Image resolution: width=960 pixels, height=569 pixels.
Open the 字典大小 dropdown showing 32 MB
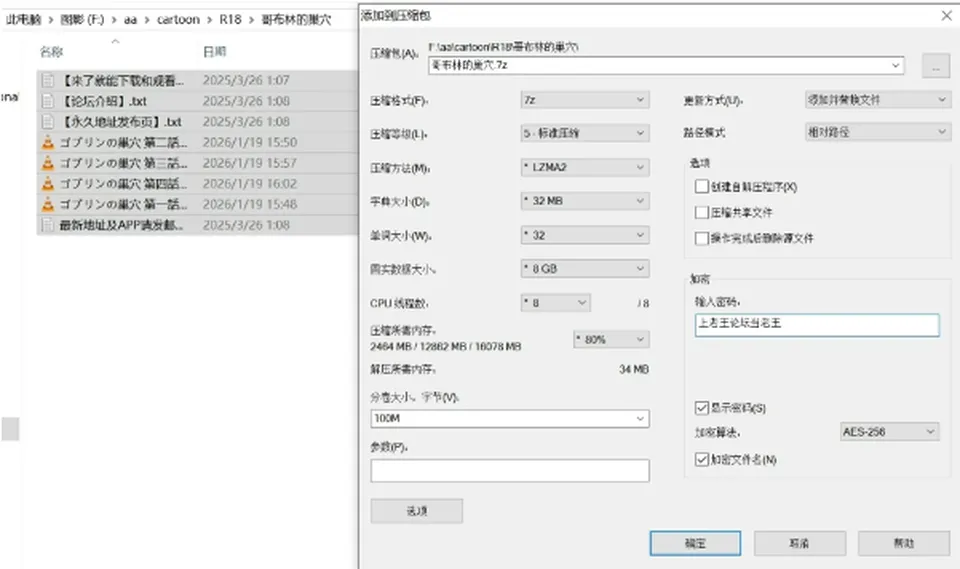coord(585,201)
